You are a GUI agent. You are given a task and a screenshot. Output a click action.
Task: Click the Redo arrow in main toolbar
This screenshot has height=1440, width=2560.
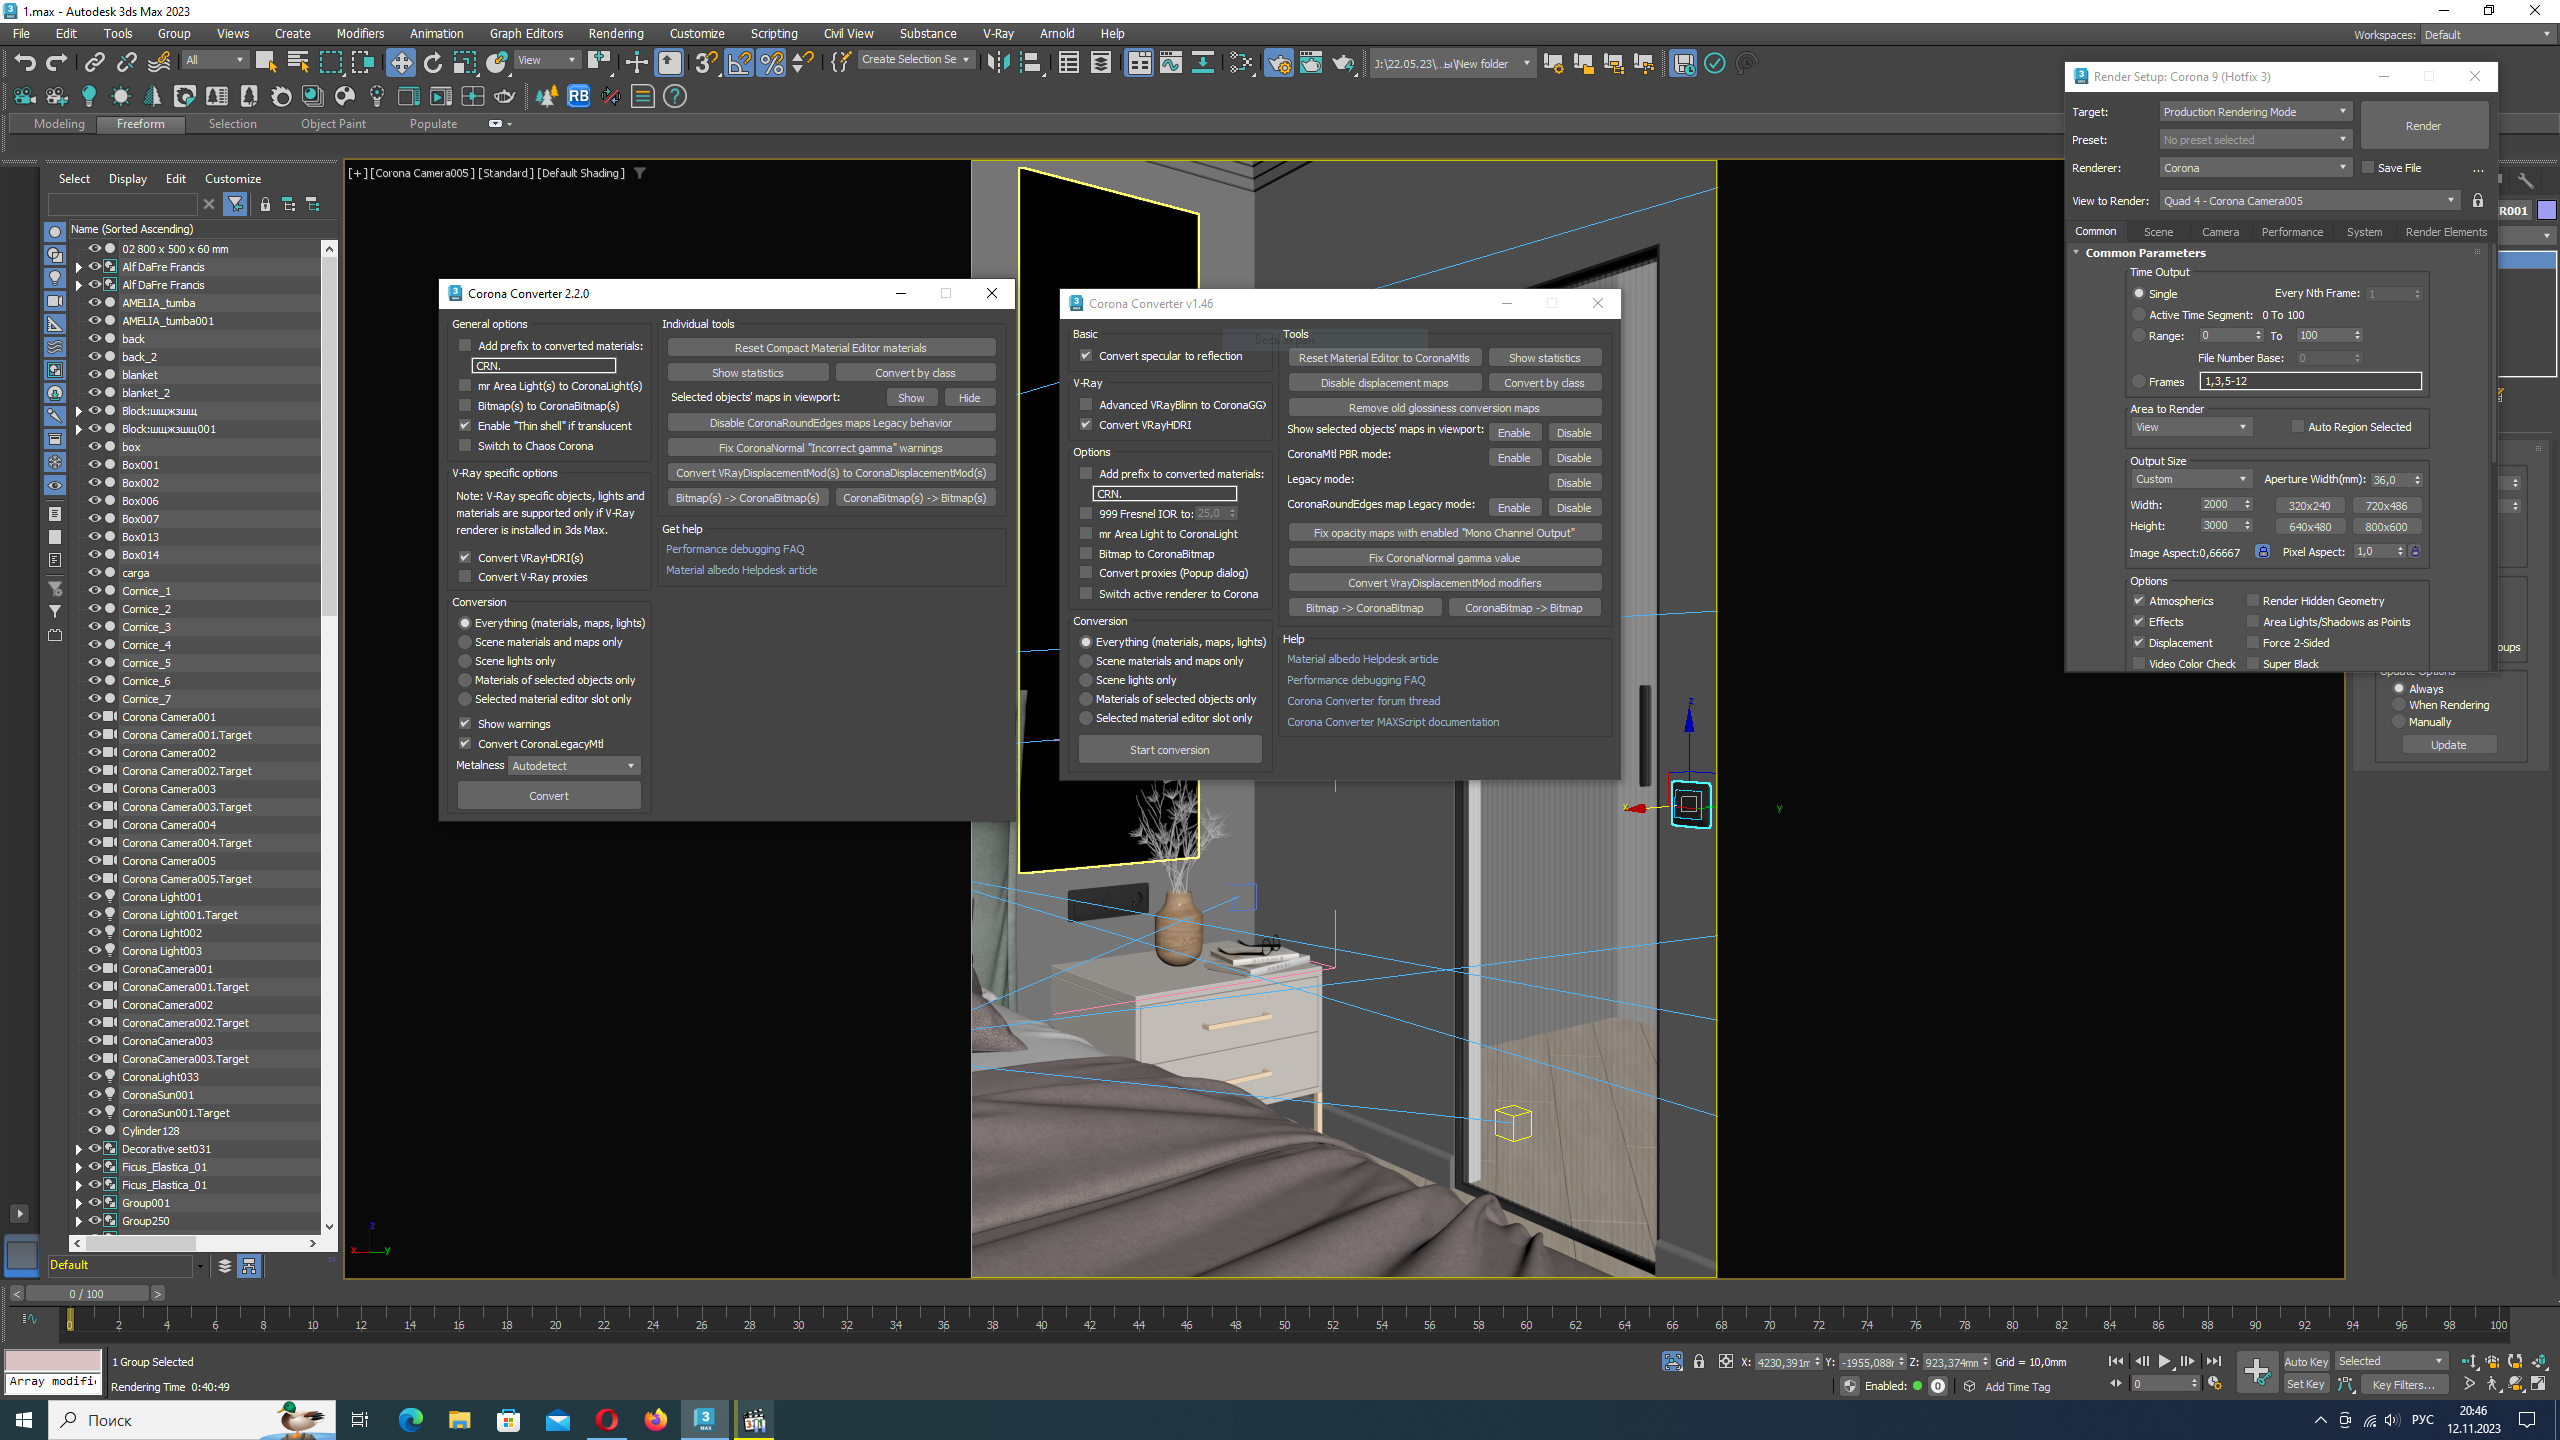click(x=57, y=63)
